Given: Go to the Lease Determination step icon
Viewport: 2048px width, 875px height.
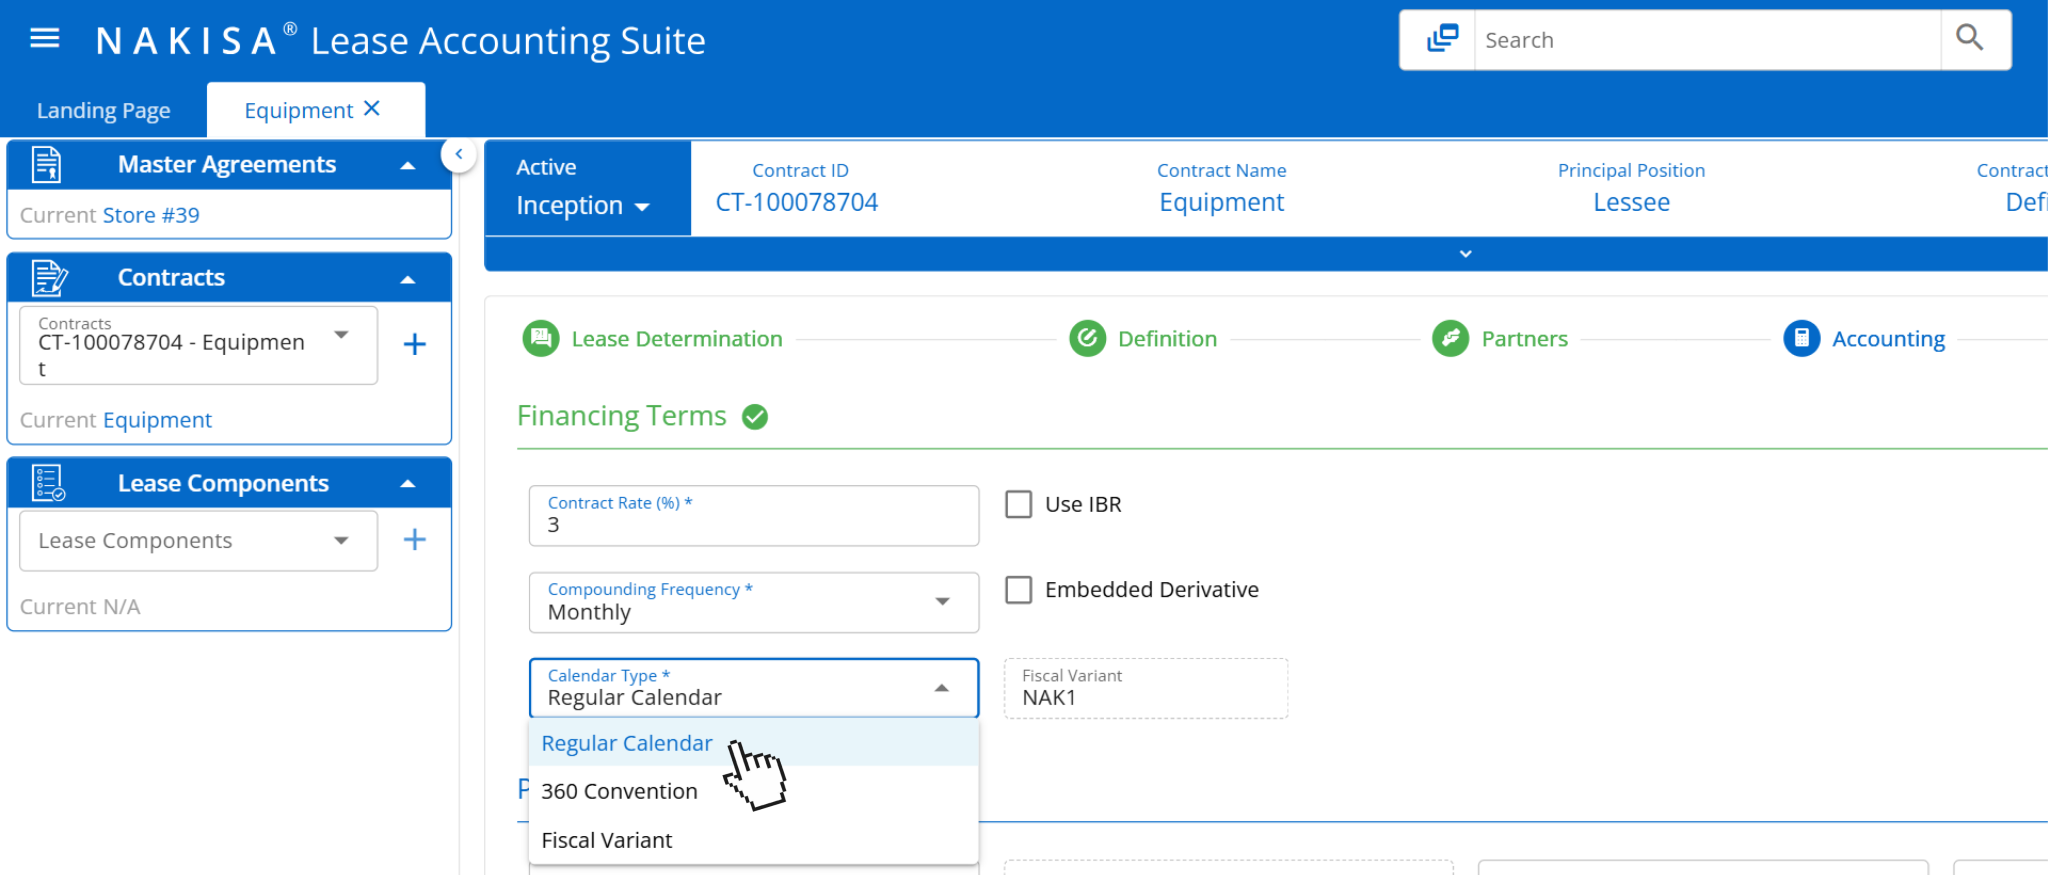Looking at the screenshot, I should [x=541, y=339].
